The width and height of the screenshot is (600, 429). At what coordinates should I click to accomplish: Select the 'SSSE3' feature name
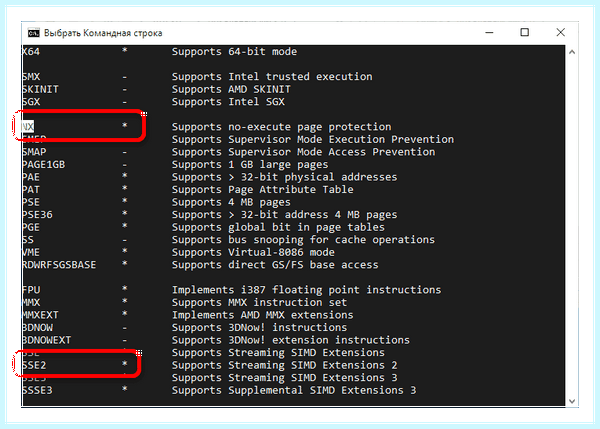(37, 391)
